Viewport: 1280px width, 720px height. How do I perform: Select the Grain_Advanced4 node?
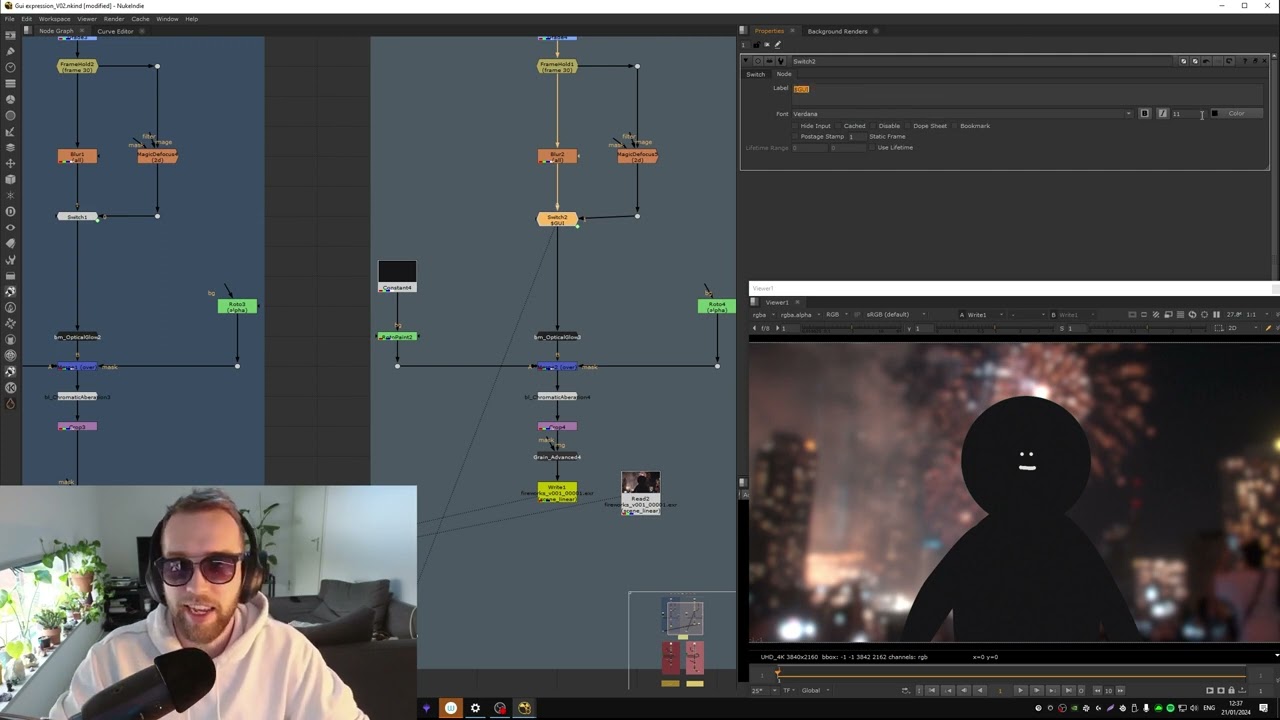(x=557, y=457)
